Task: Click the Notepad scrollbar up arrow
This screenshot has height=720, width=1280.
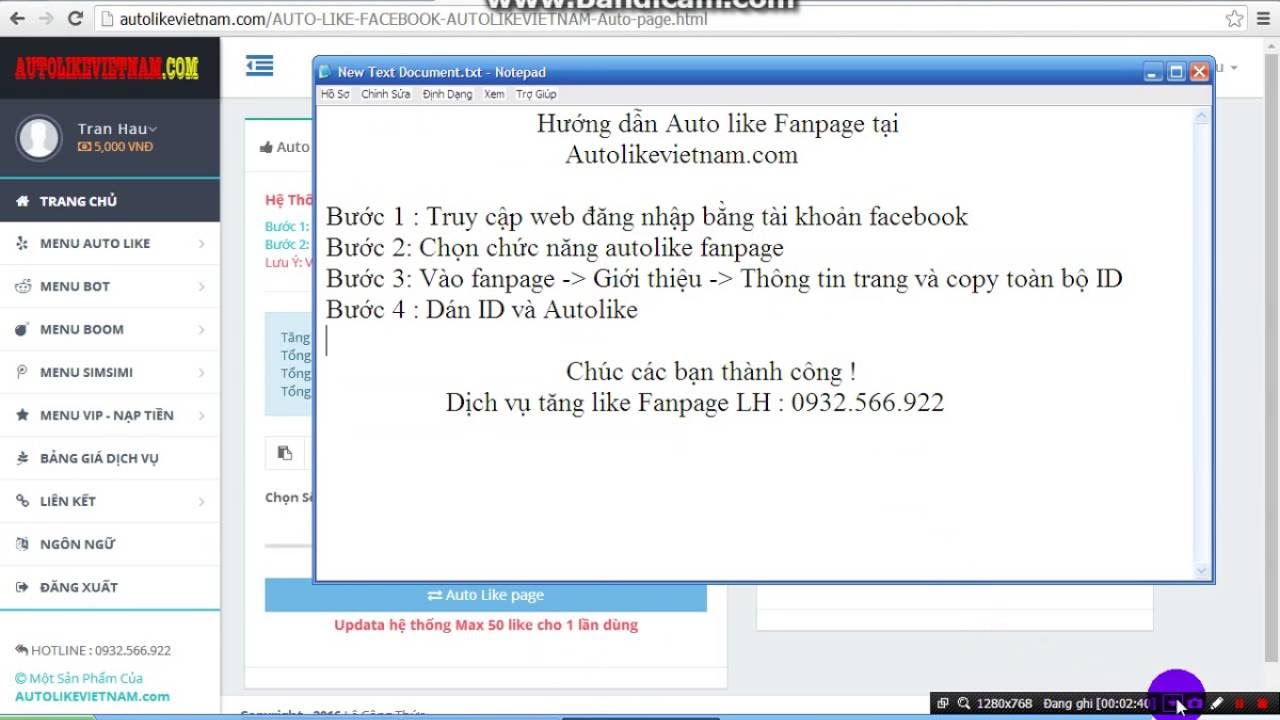Action: click(x=1202, y=116)
